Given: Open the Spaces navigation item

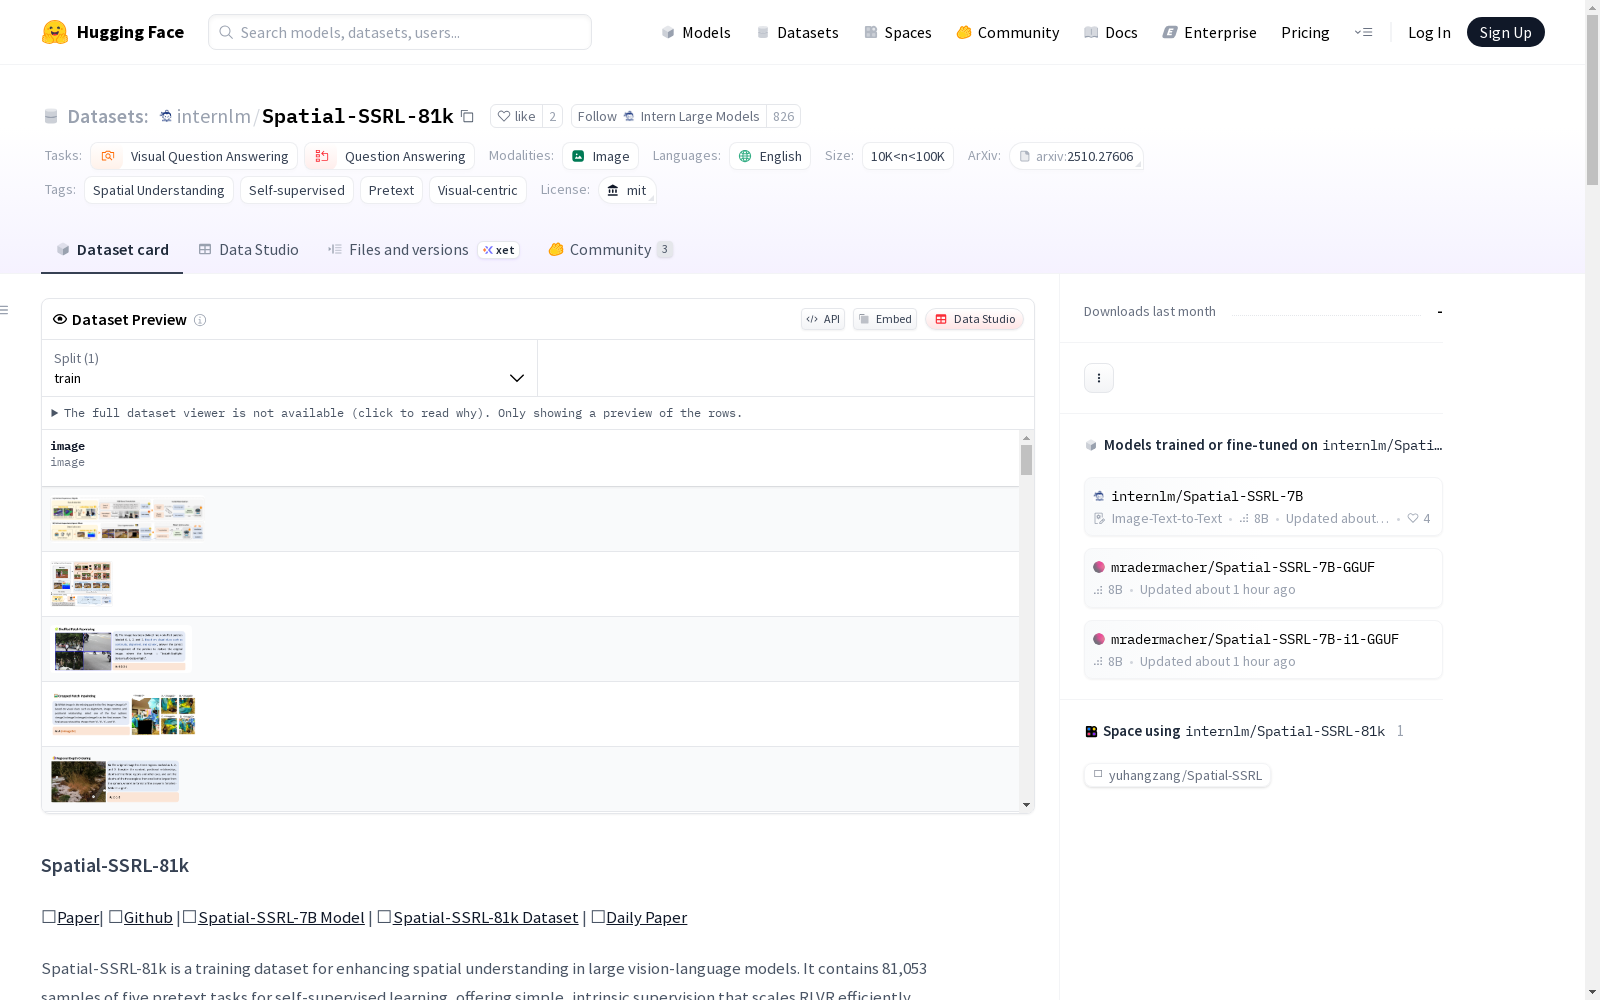Looking at the screenshot, I should pos(897,32).
